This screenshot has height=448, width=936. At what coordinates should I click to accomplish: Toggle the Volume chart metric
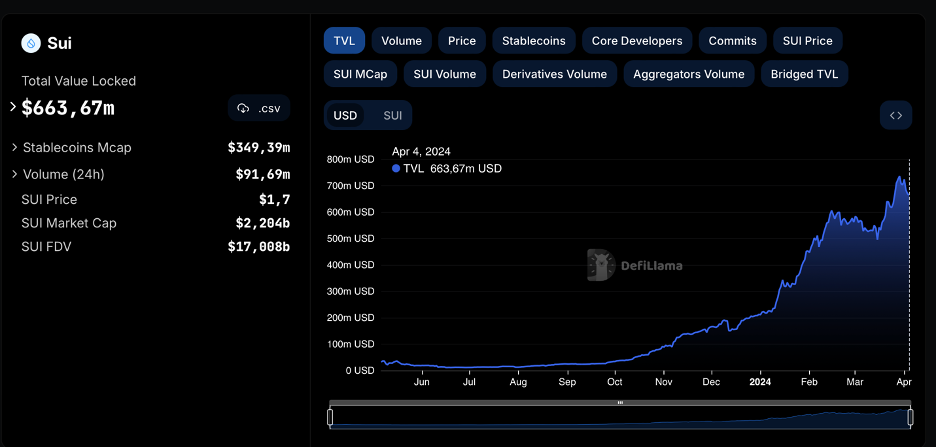[x=402, y=41]
